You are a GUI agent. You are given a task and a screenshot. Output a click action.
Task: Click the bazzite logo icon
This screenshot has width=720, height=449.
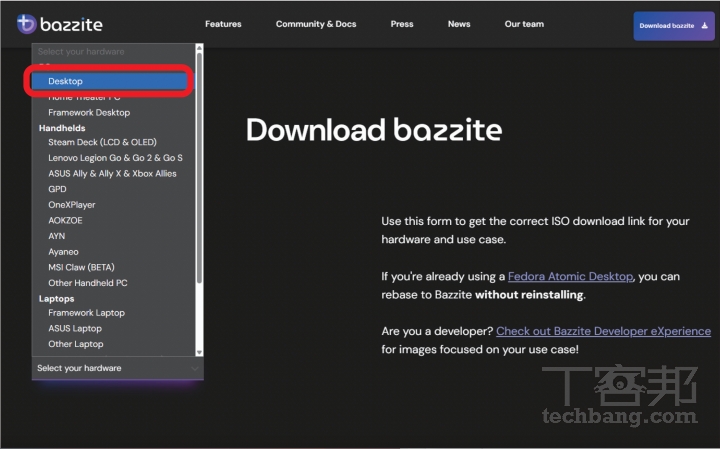(x=26, y=24)
